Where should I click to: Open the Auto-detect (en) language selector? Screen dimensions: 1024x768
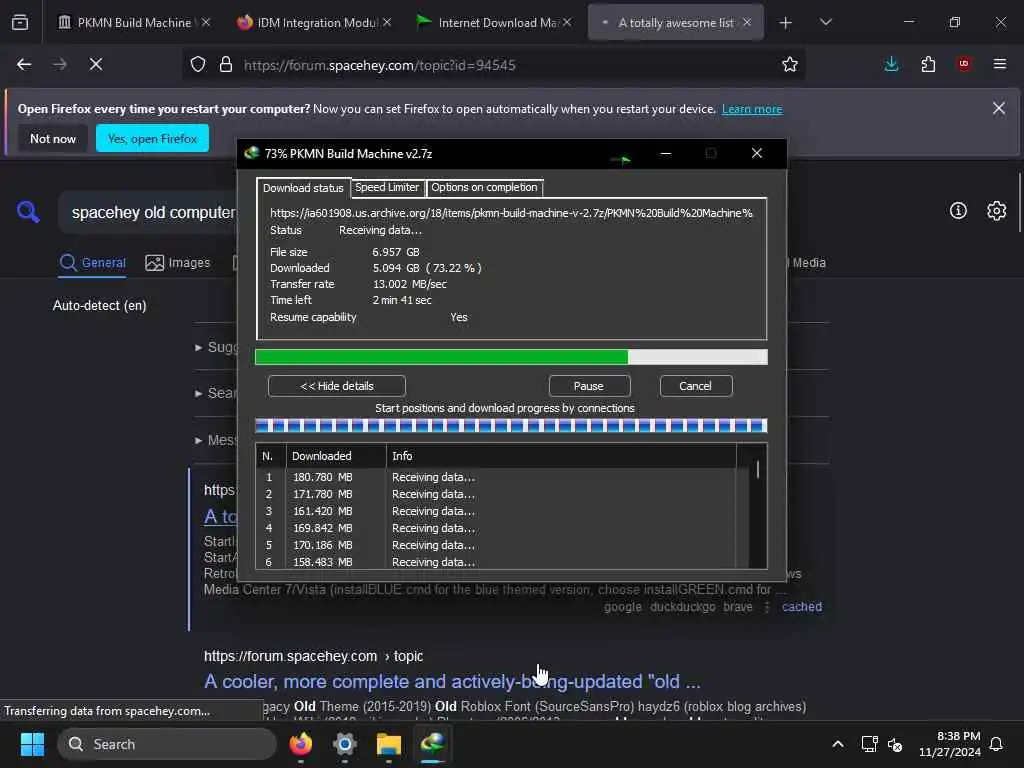[99, 305]
